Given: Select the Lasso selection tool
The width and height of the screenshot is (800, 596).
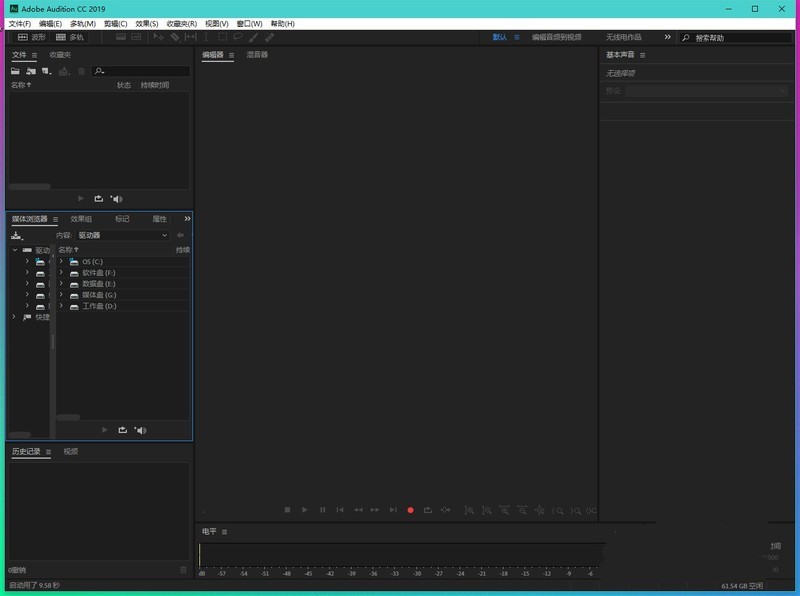Looking at the screenshot, I should [x=238, y=37].
